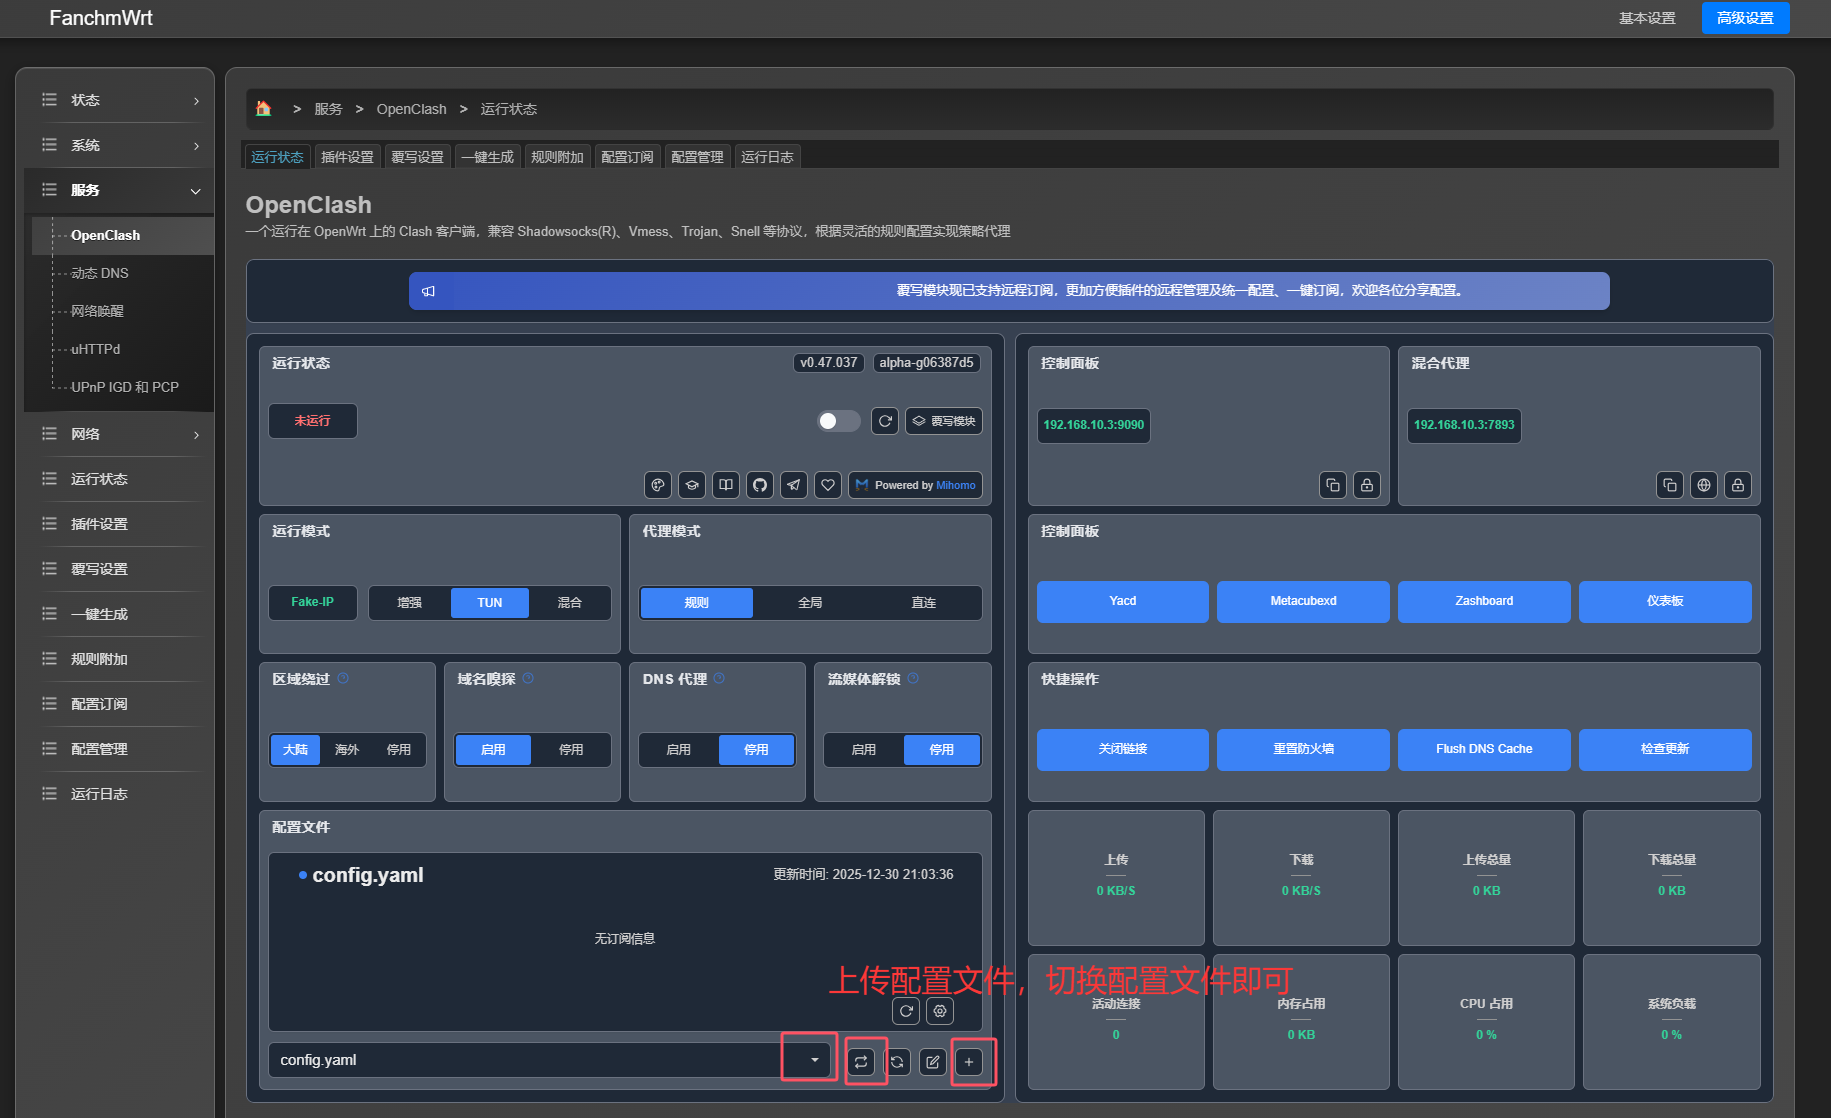Click the plus icon to upload config file
This screenshot has height=1118, width=1831.
point(969,1062)
